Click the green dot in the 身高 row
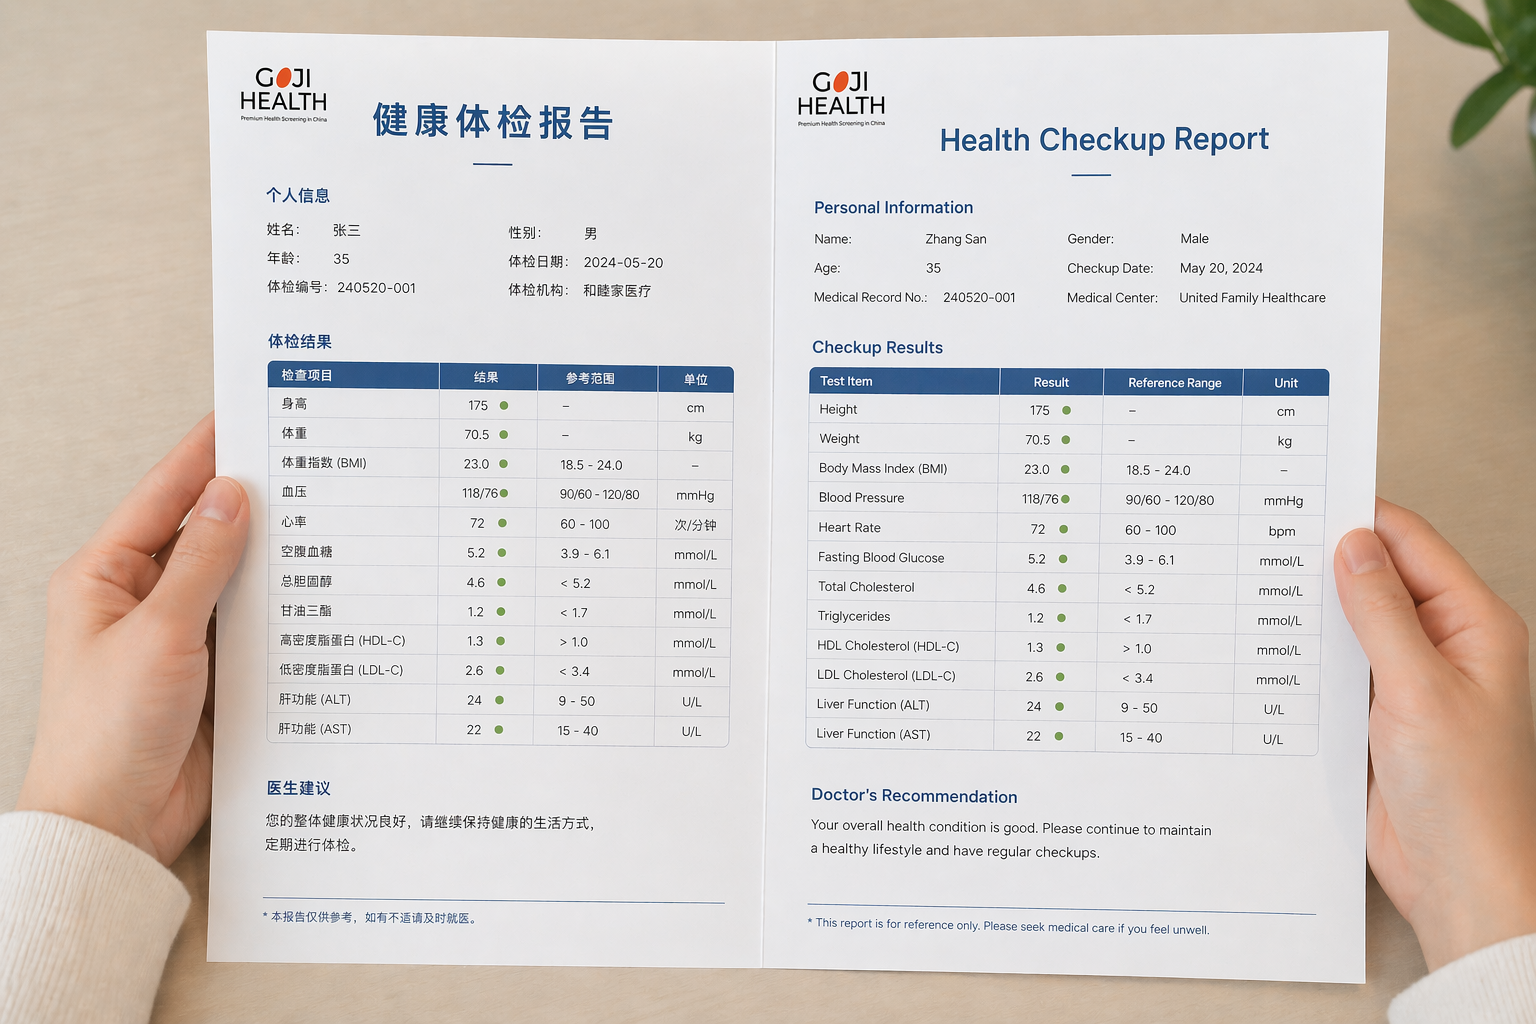Viewport: 1536px width, 1024px height. point(504,405)
